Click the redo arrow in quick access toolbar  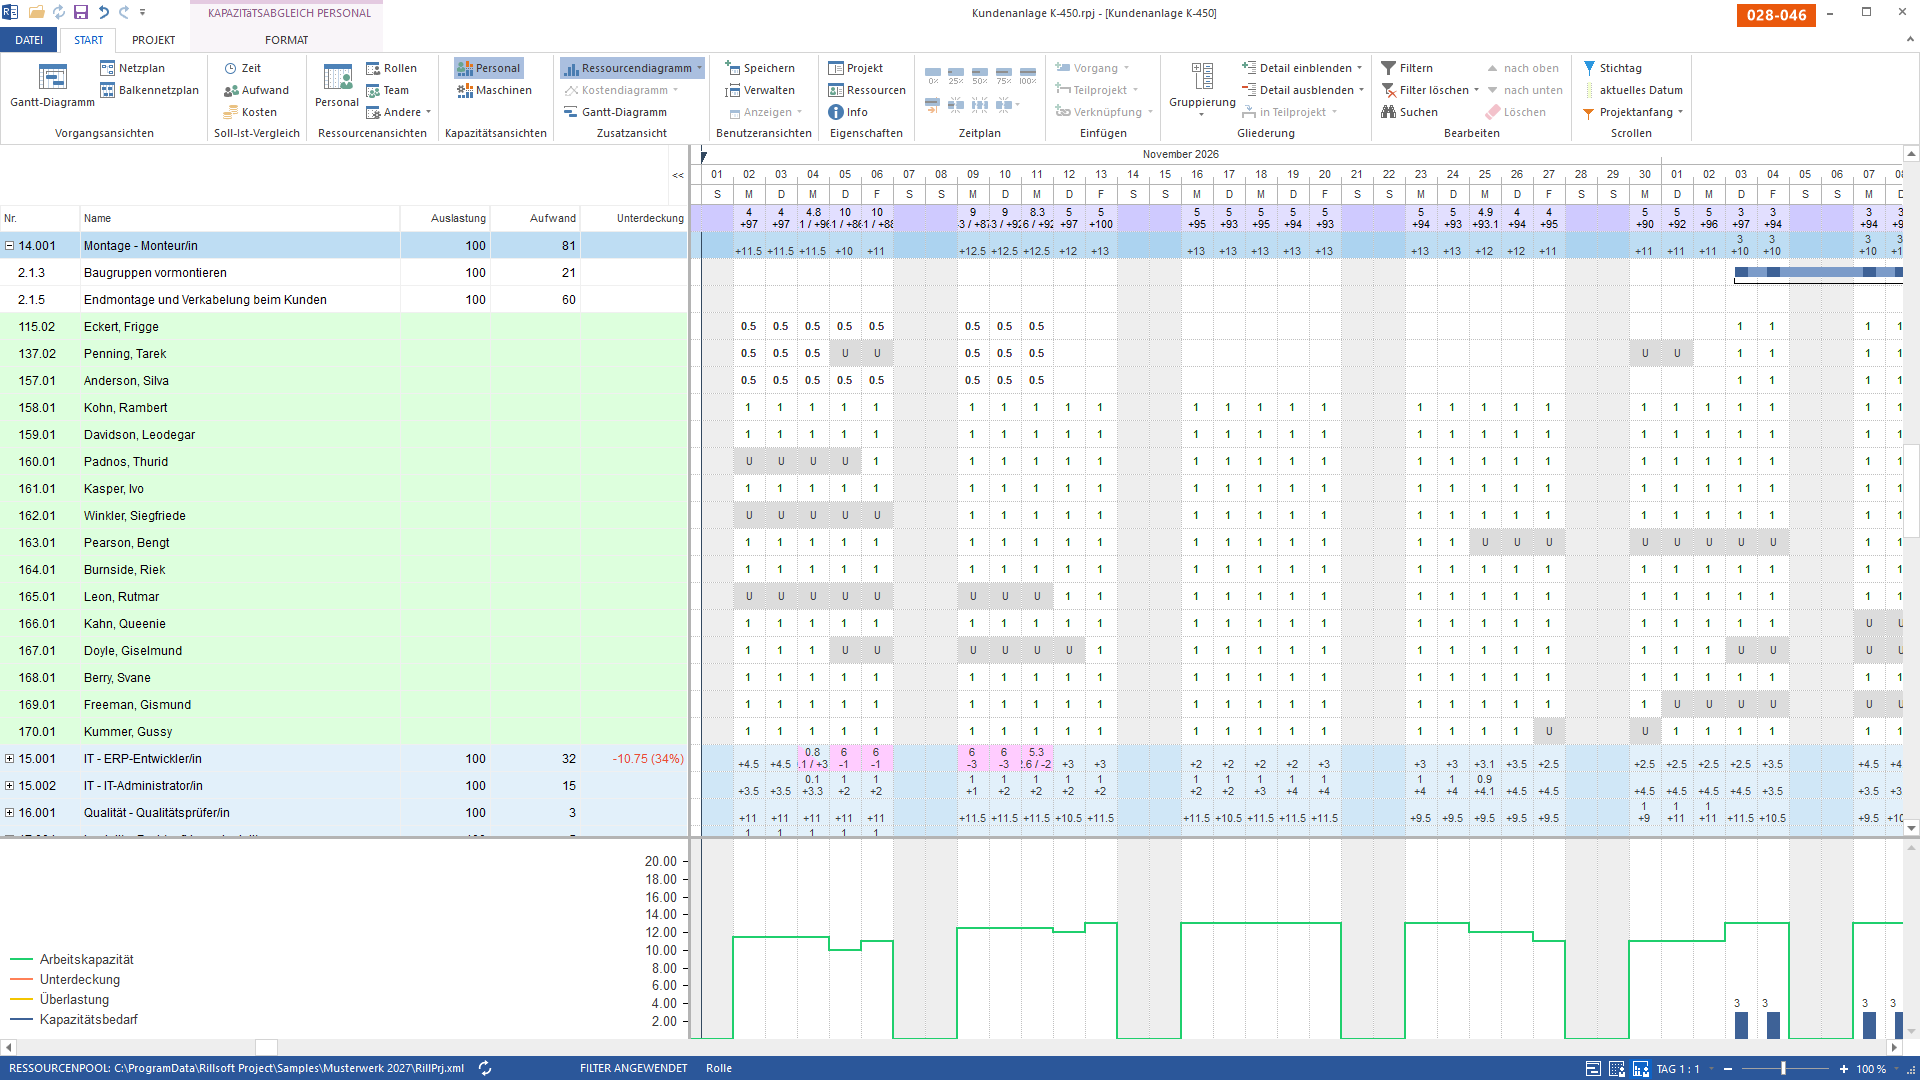tap(124, 12)
